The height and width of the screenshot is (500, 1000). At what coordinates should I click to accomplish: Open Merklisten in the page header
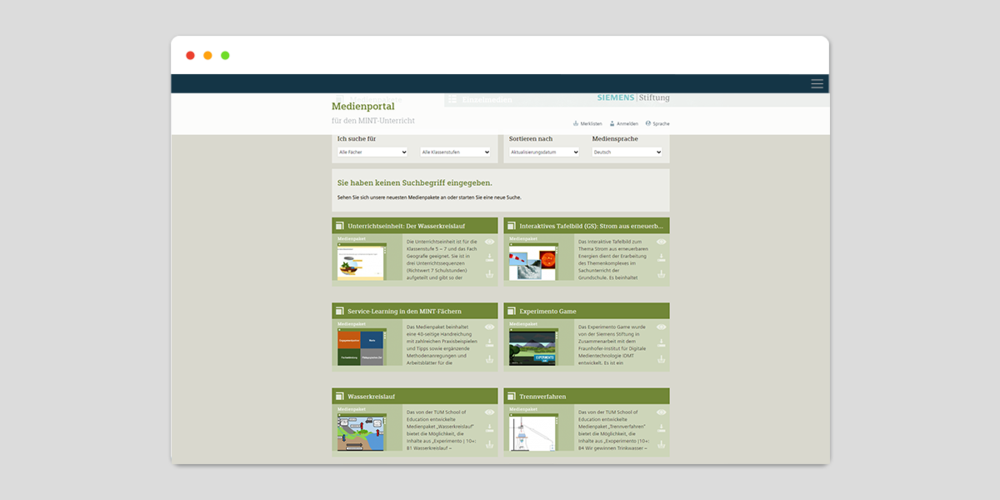(x=587, y=124)
